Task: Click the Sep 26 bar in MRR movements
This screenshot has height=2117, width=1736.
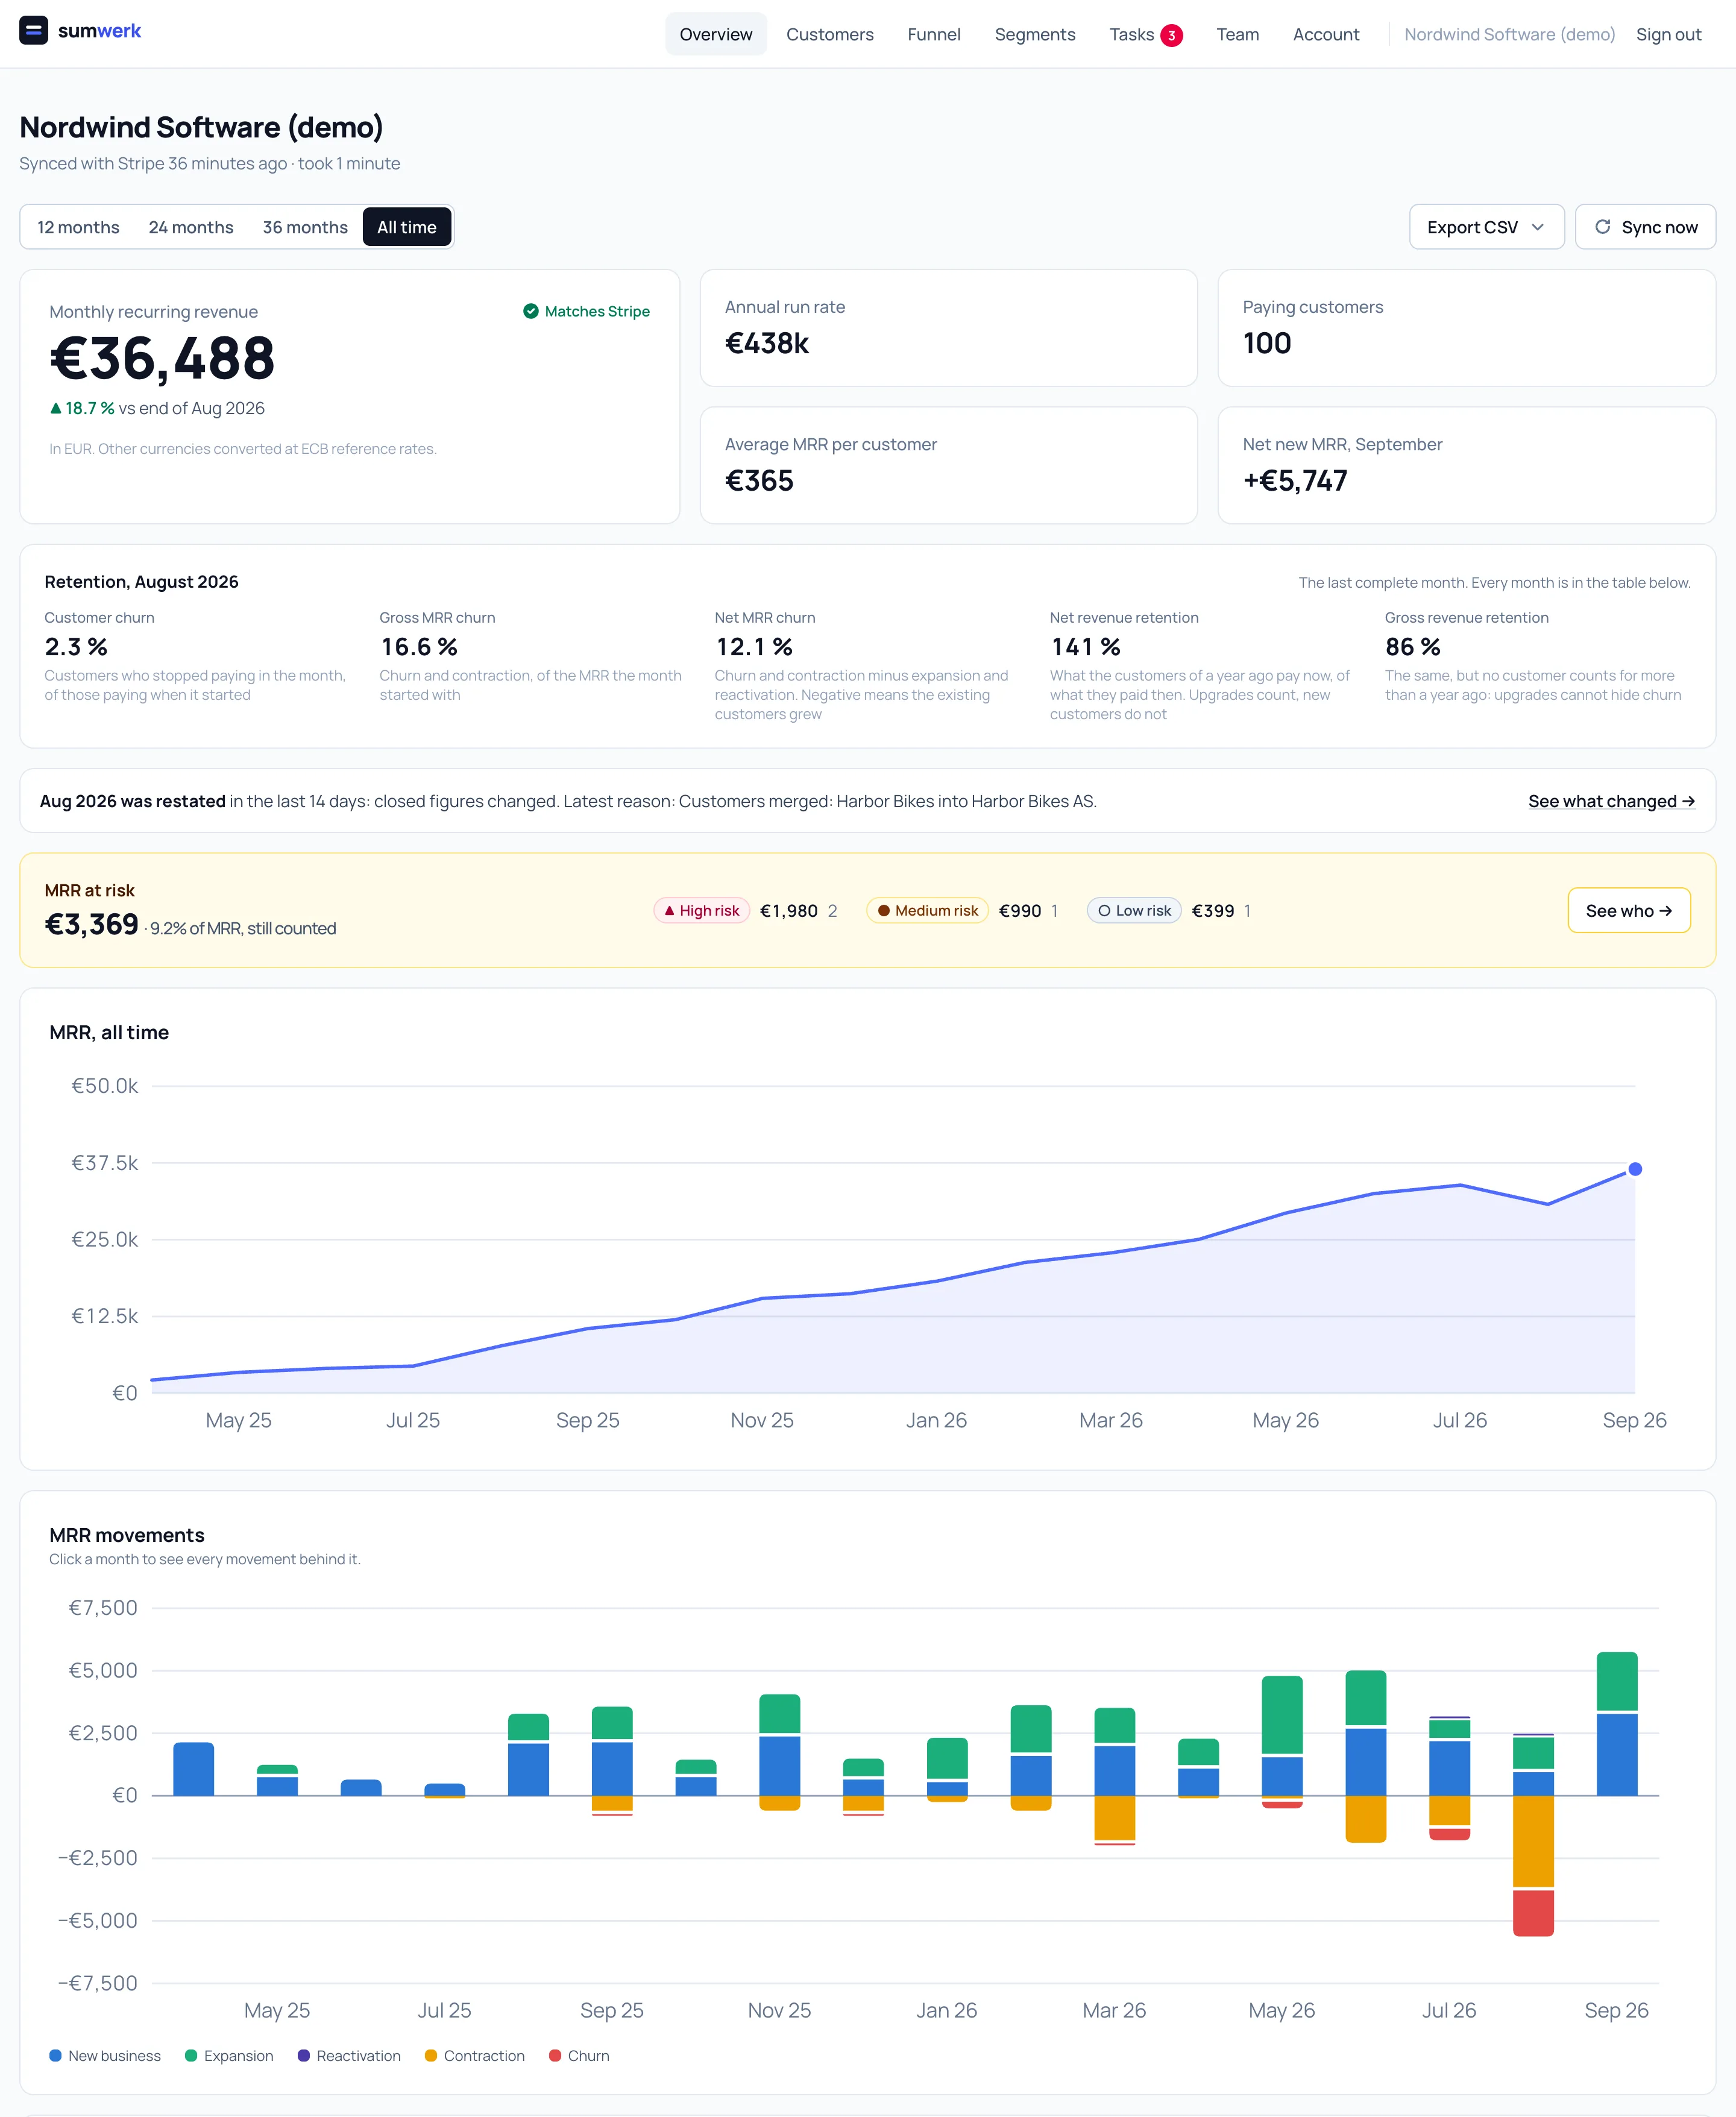Action: point(1617,1724)
